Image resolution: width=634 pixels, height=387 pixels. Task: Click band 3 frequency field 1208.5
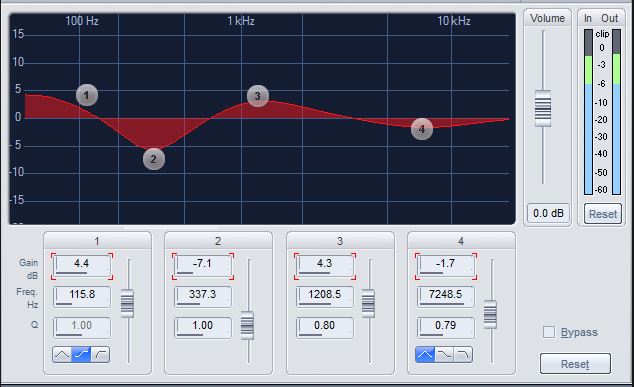tap(325, 296)
